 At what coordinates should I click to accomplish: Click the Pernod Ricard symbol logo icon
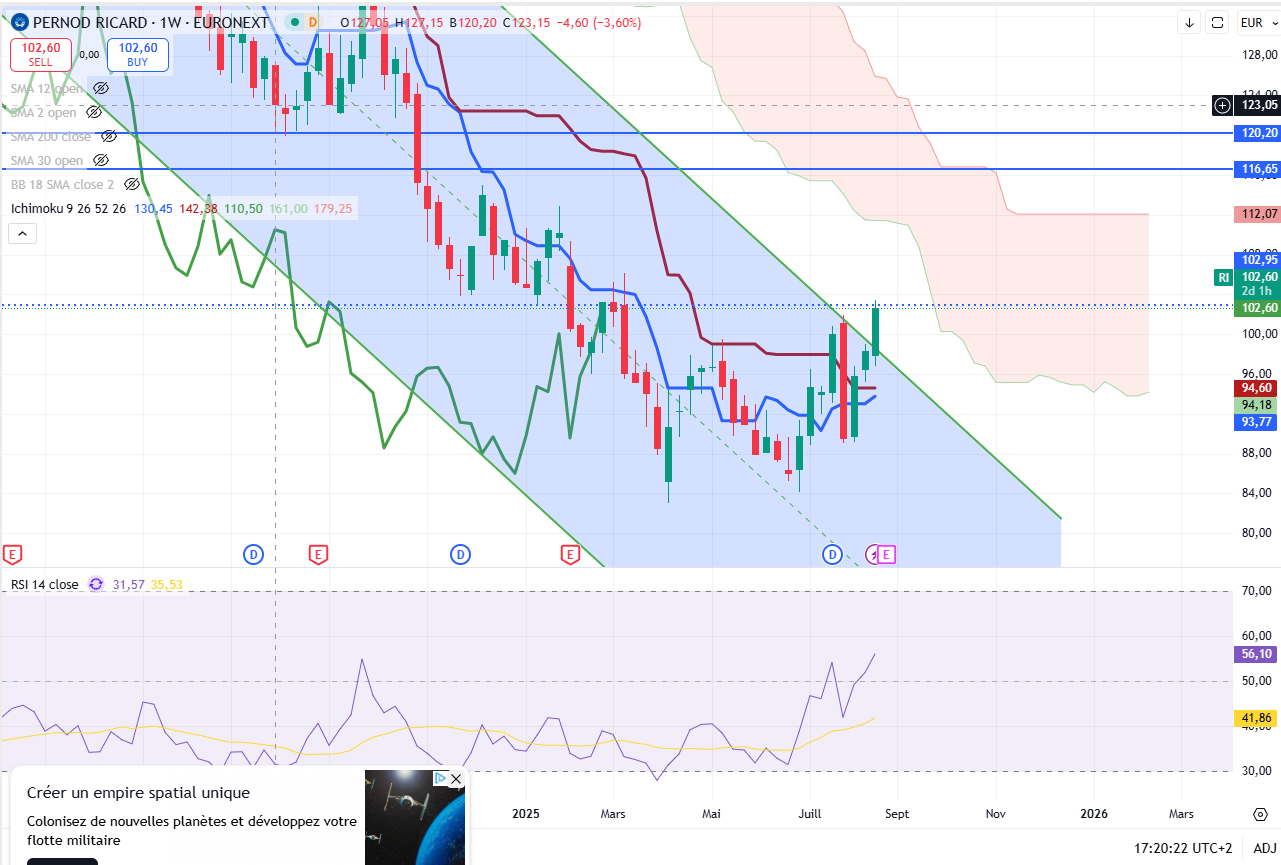click(20, 22)
